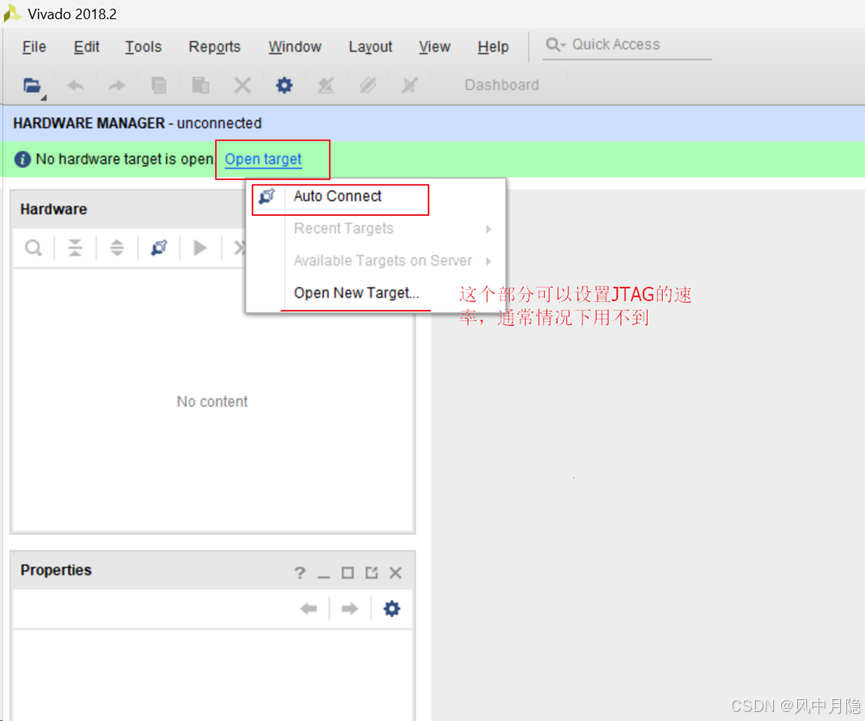Click the Hardware panel title
The width and height of the screenshot is (865, 721).
(x=54, y=210)
